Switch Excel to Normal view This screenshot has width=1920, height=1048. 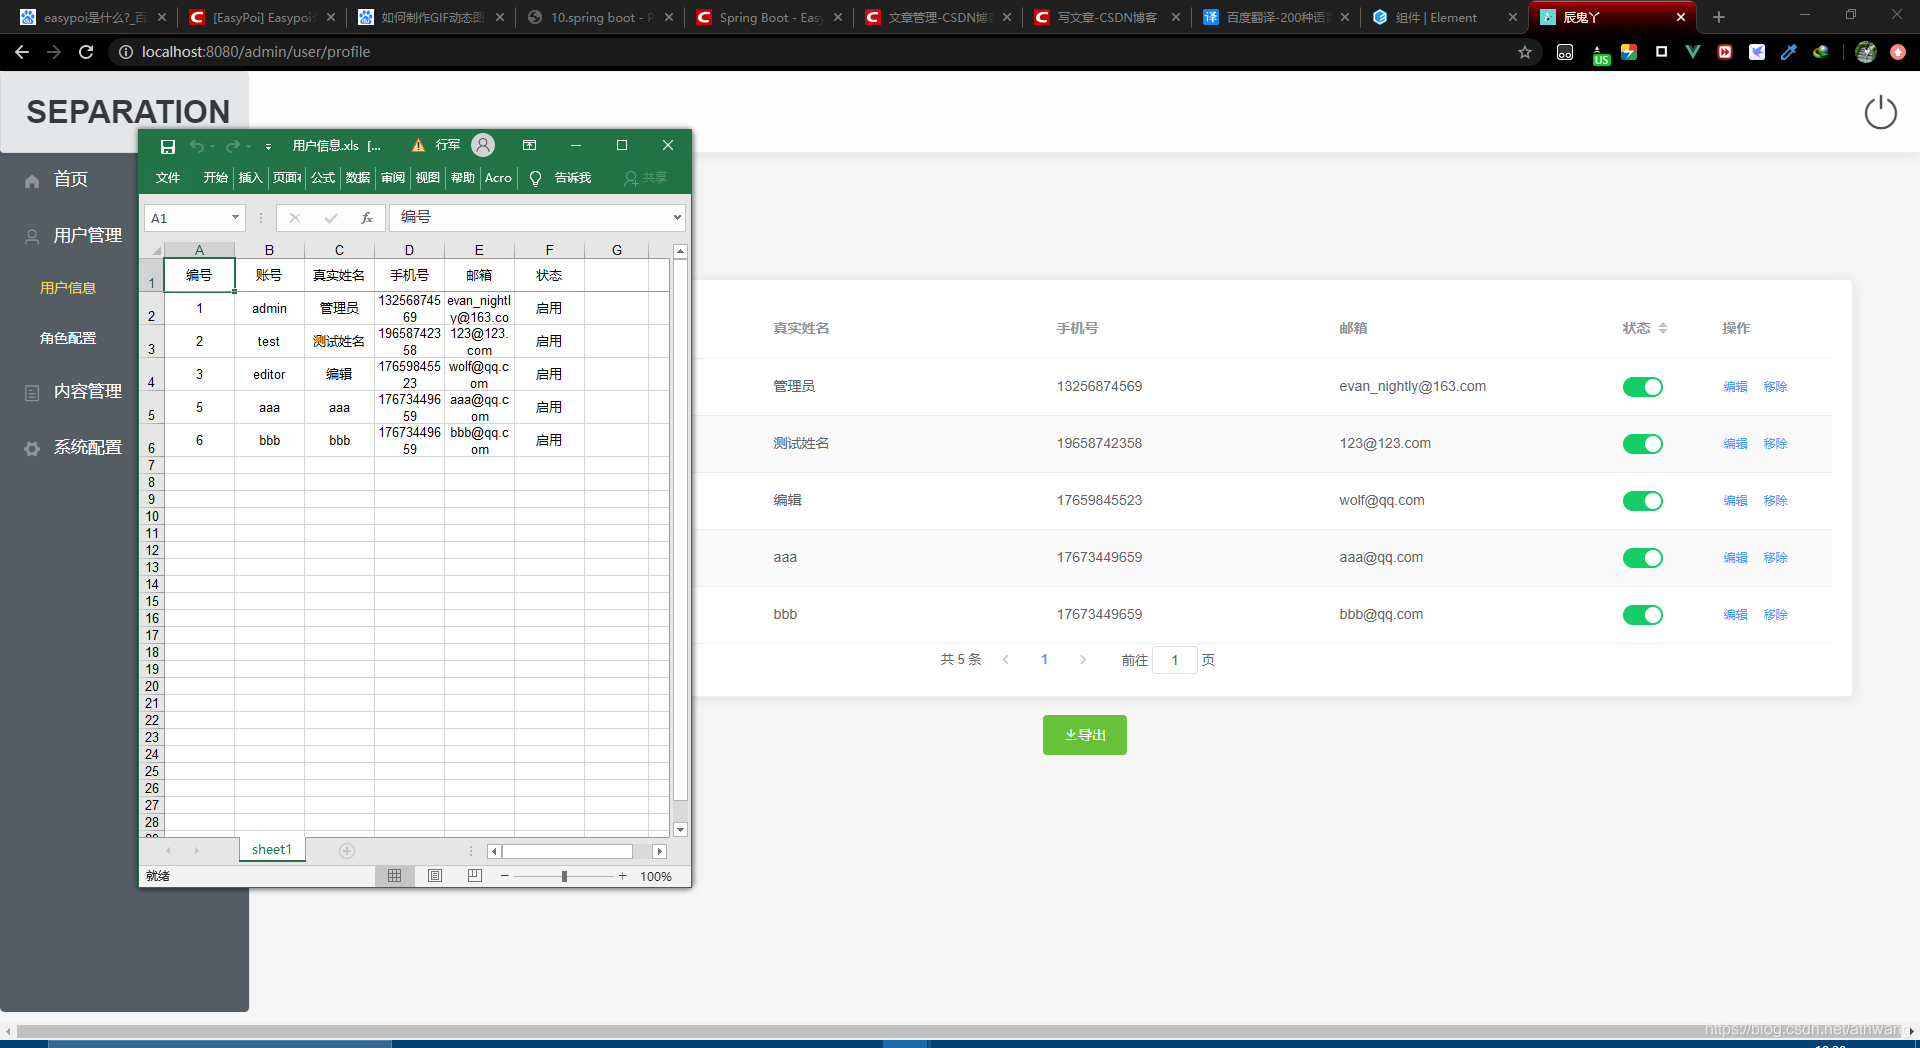395,876
